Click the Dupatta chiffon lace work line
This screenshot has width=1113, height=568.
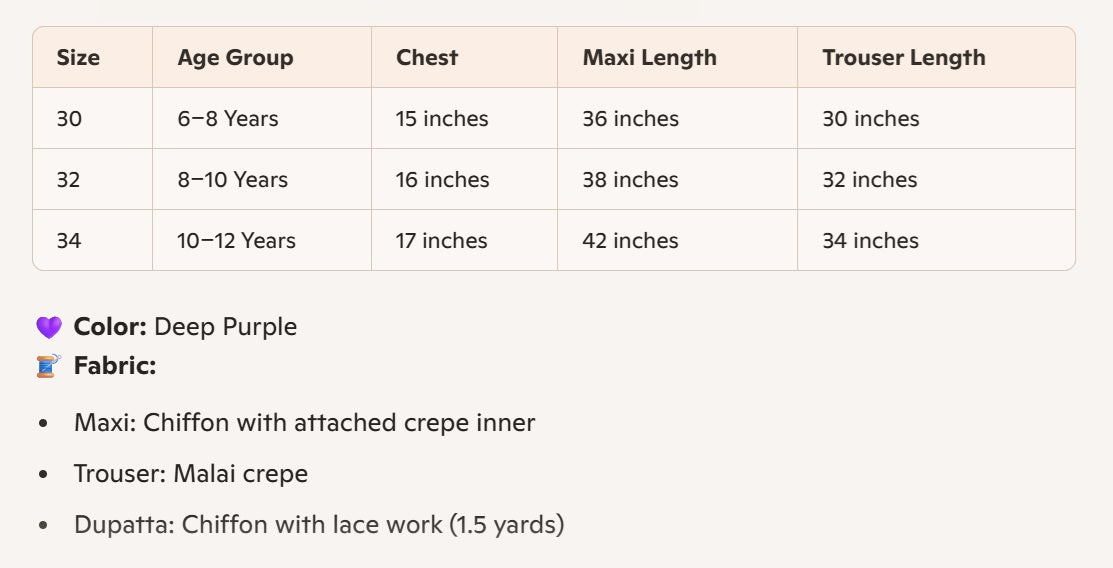tap(318, 524)
